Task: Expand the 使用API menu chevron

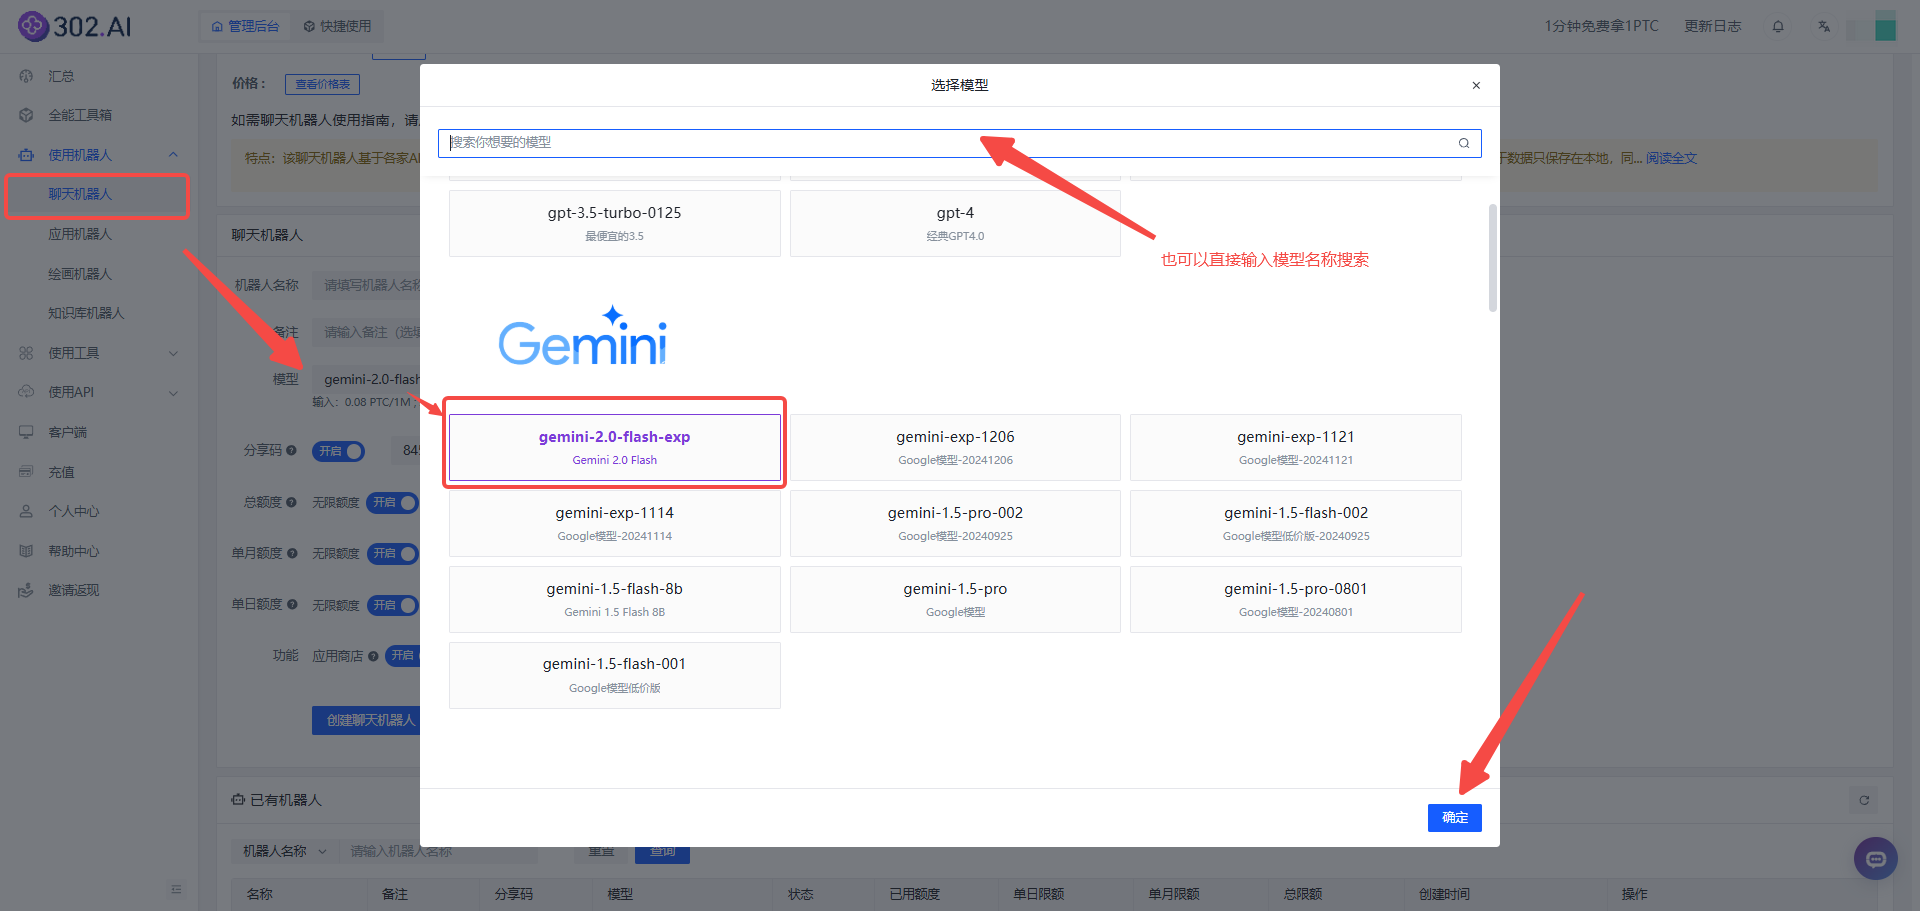Action: (x=173, y=392)
